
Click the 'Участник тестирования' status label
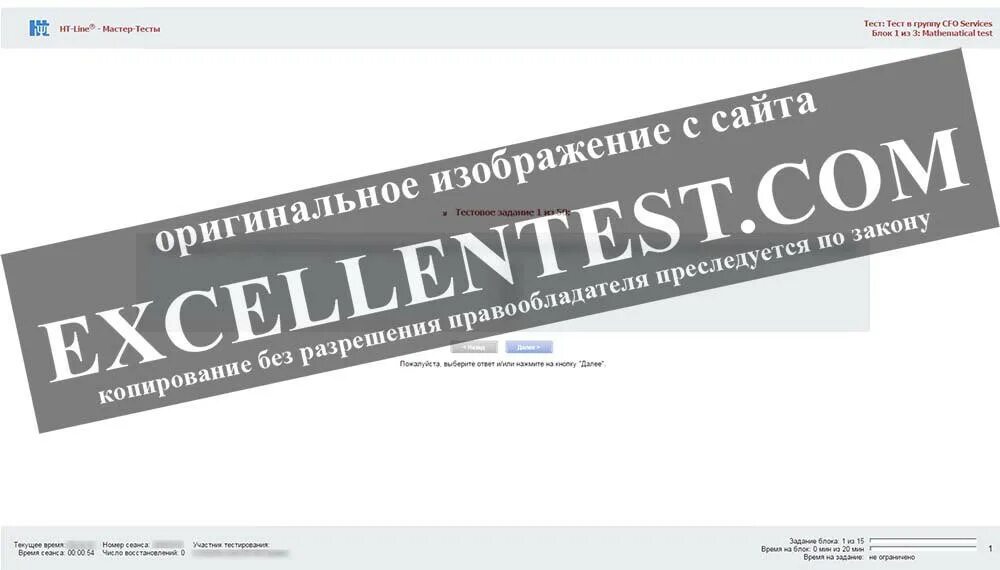pyautogui.click(x=232, y=545)
